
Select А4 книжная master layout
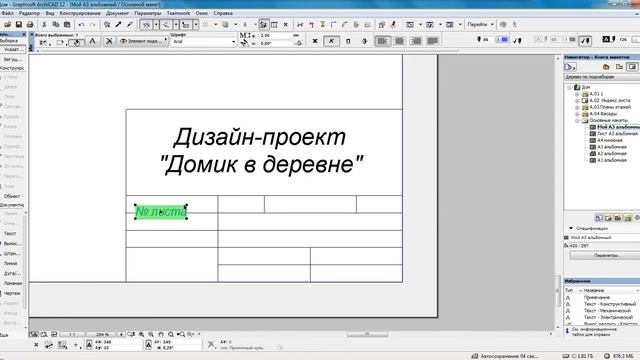tap(610, 140)
